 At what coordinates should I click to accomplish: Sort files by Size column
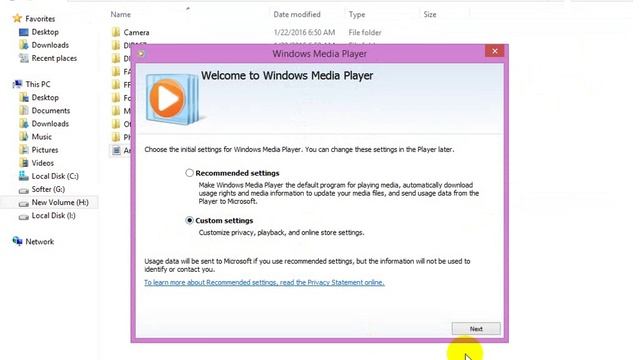430,14
